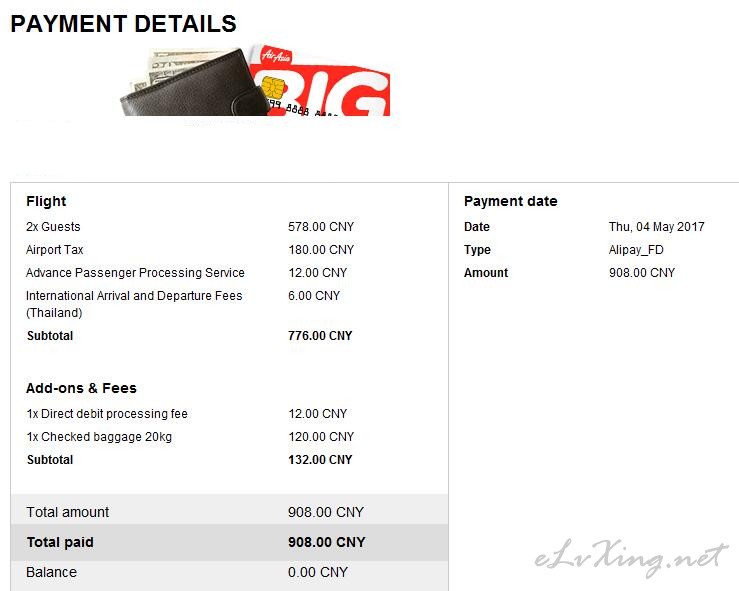Click add-ons subtotal 132.00 CNY
Viewport: 739px width, 591px height.
(320, 460)
